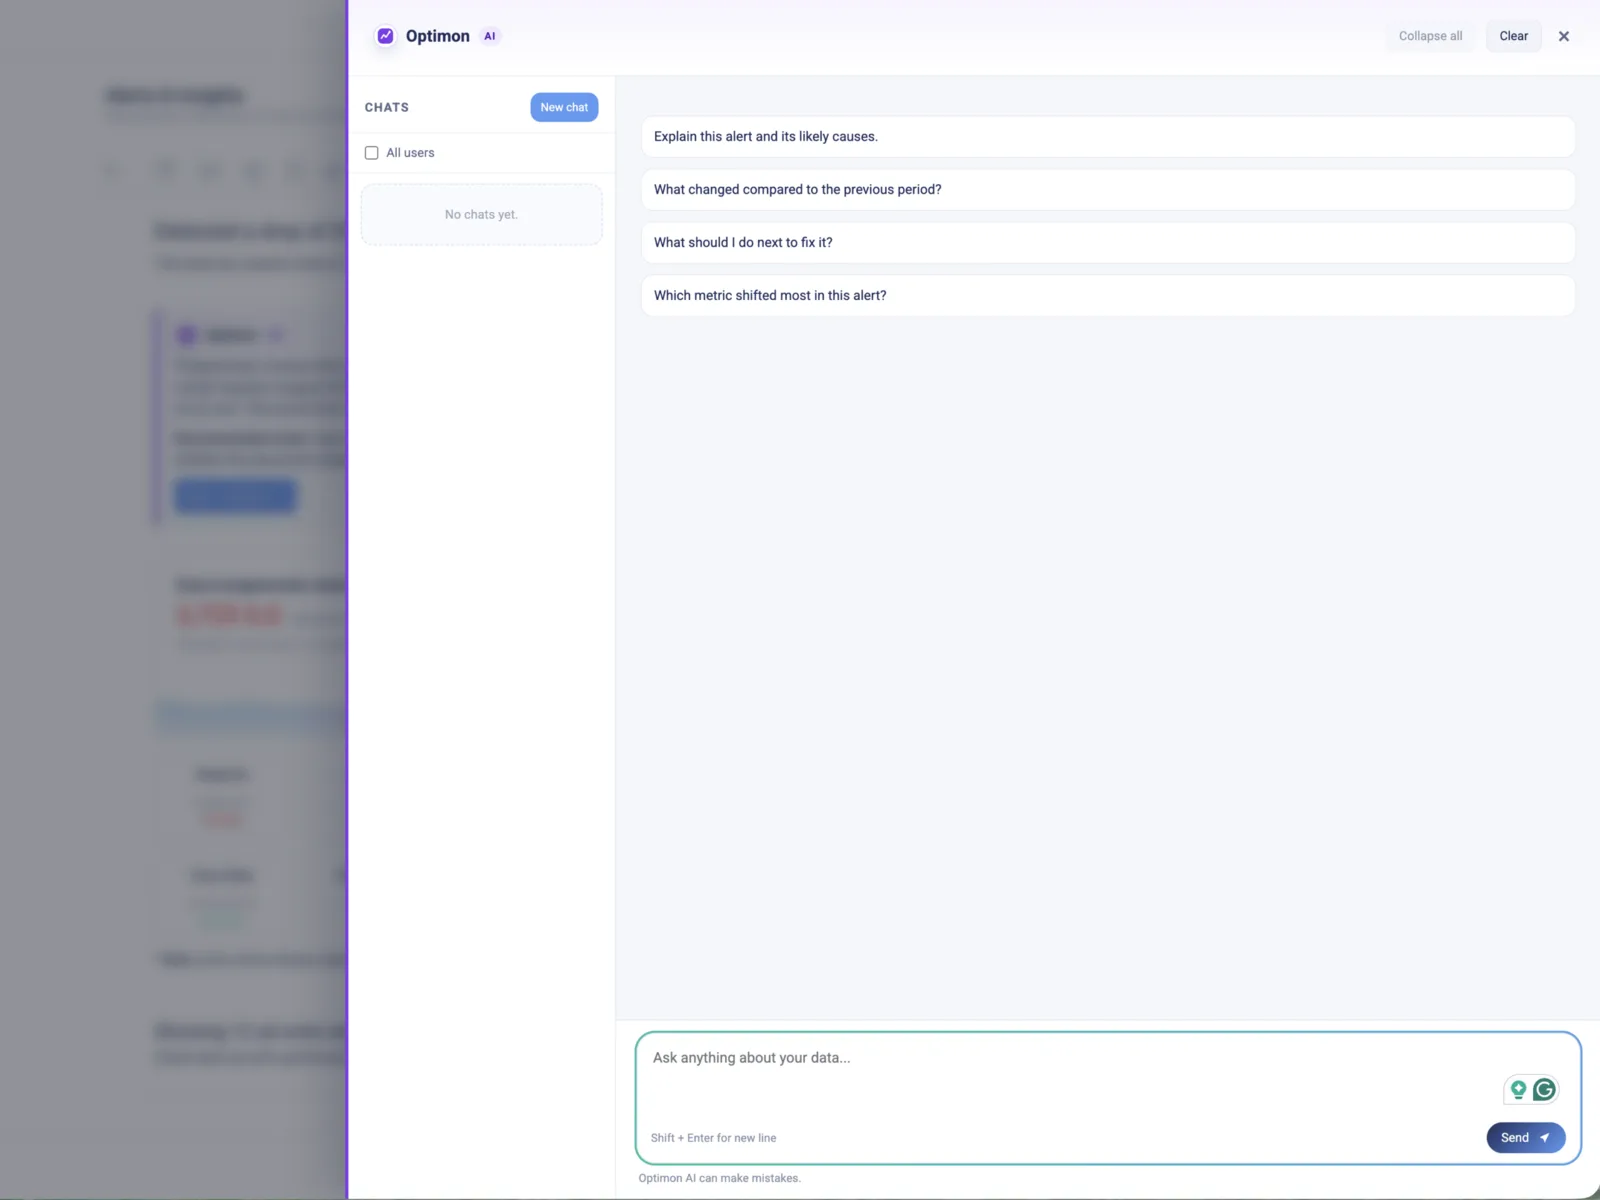Click 'Optimon AI can make mistakes.' disclaimer

point(720,1178)
